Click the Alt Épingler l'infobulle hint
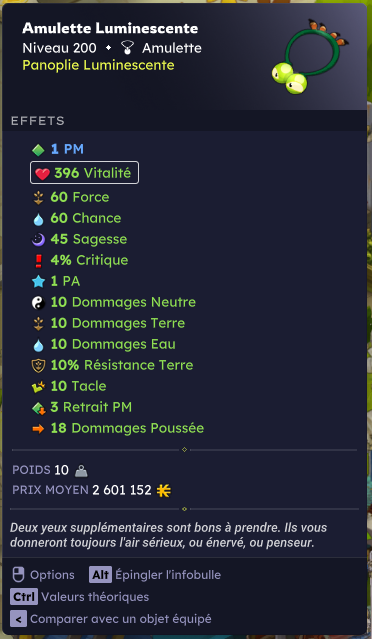Screen dimensions: 372x639 155,575
